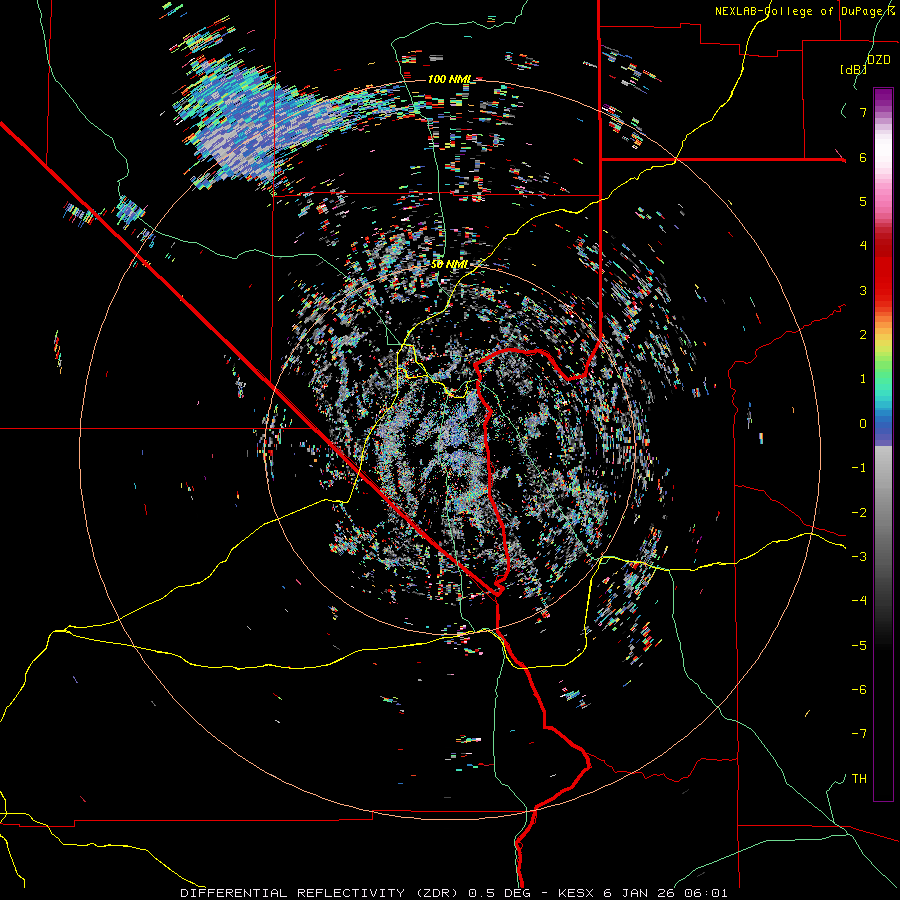Click the -7 dB scale value
Viewport: 900px width, 900px height.
point(859,734)
